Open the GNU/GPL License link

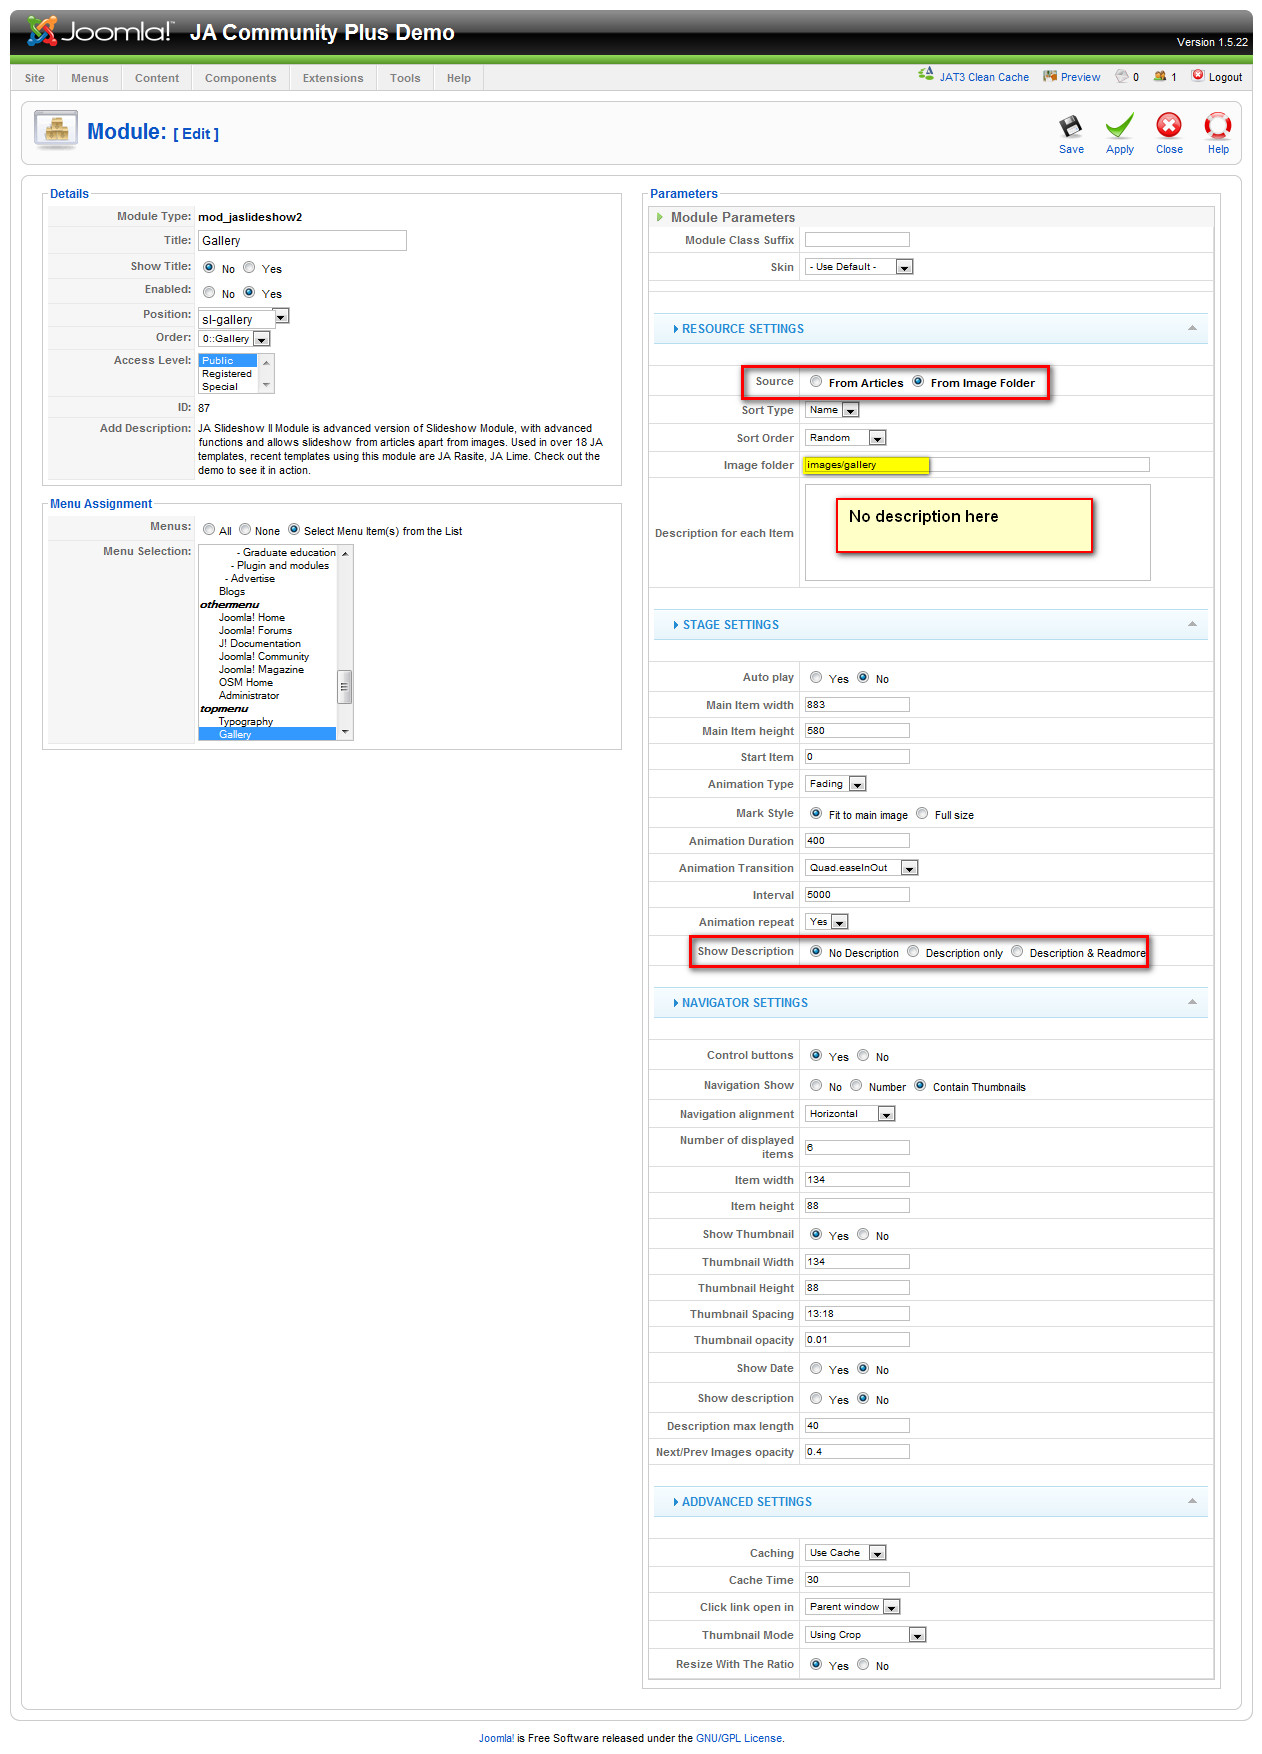point(738,1738)
